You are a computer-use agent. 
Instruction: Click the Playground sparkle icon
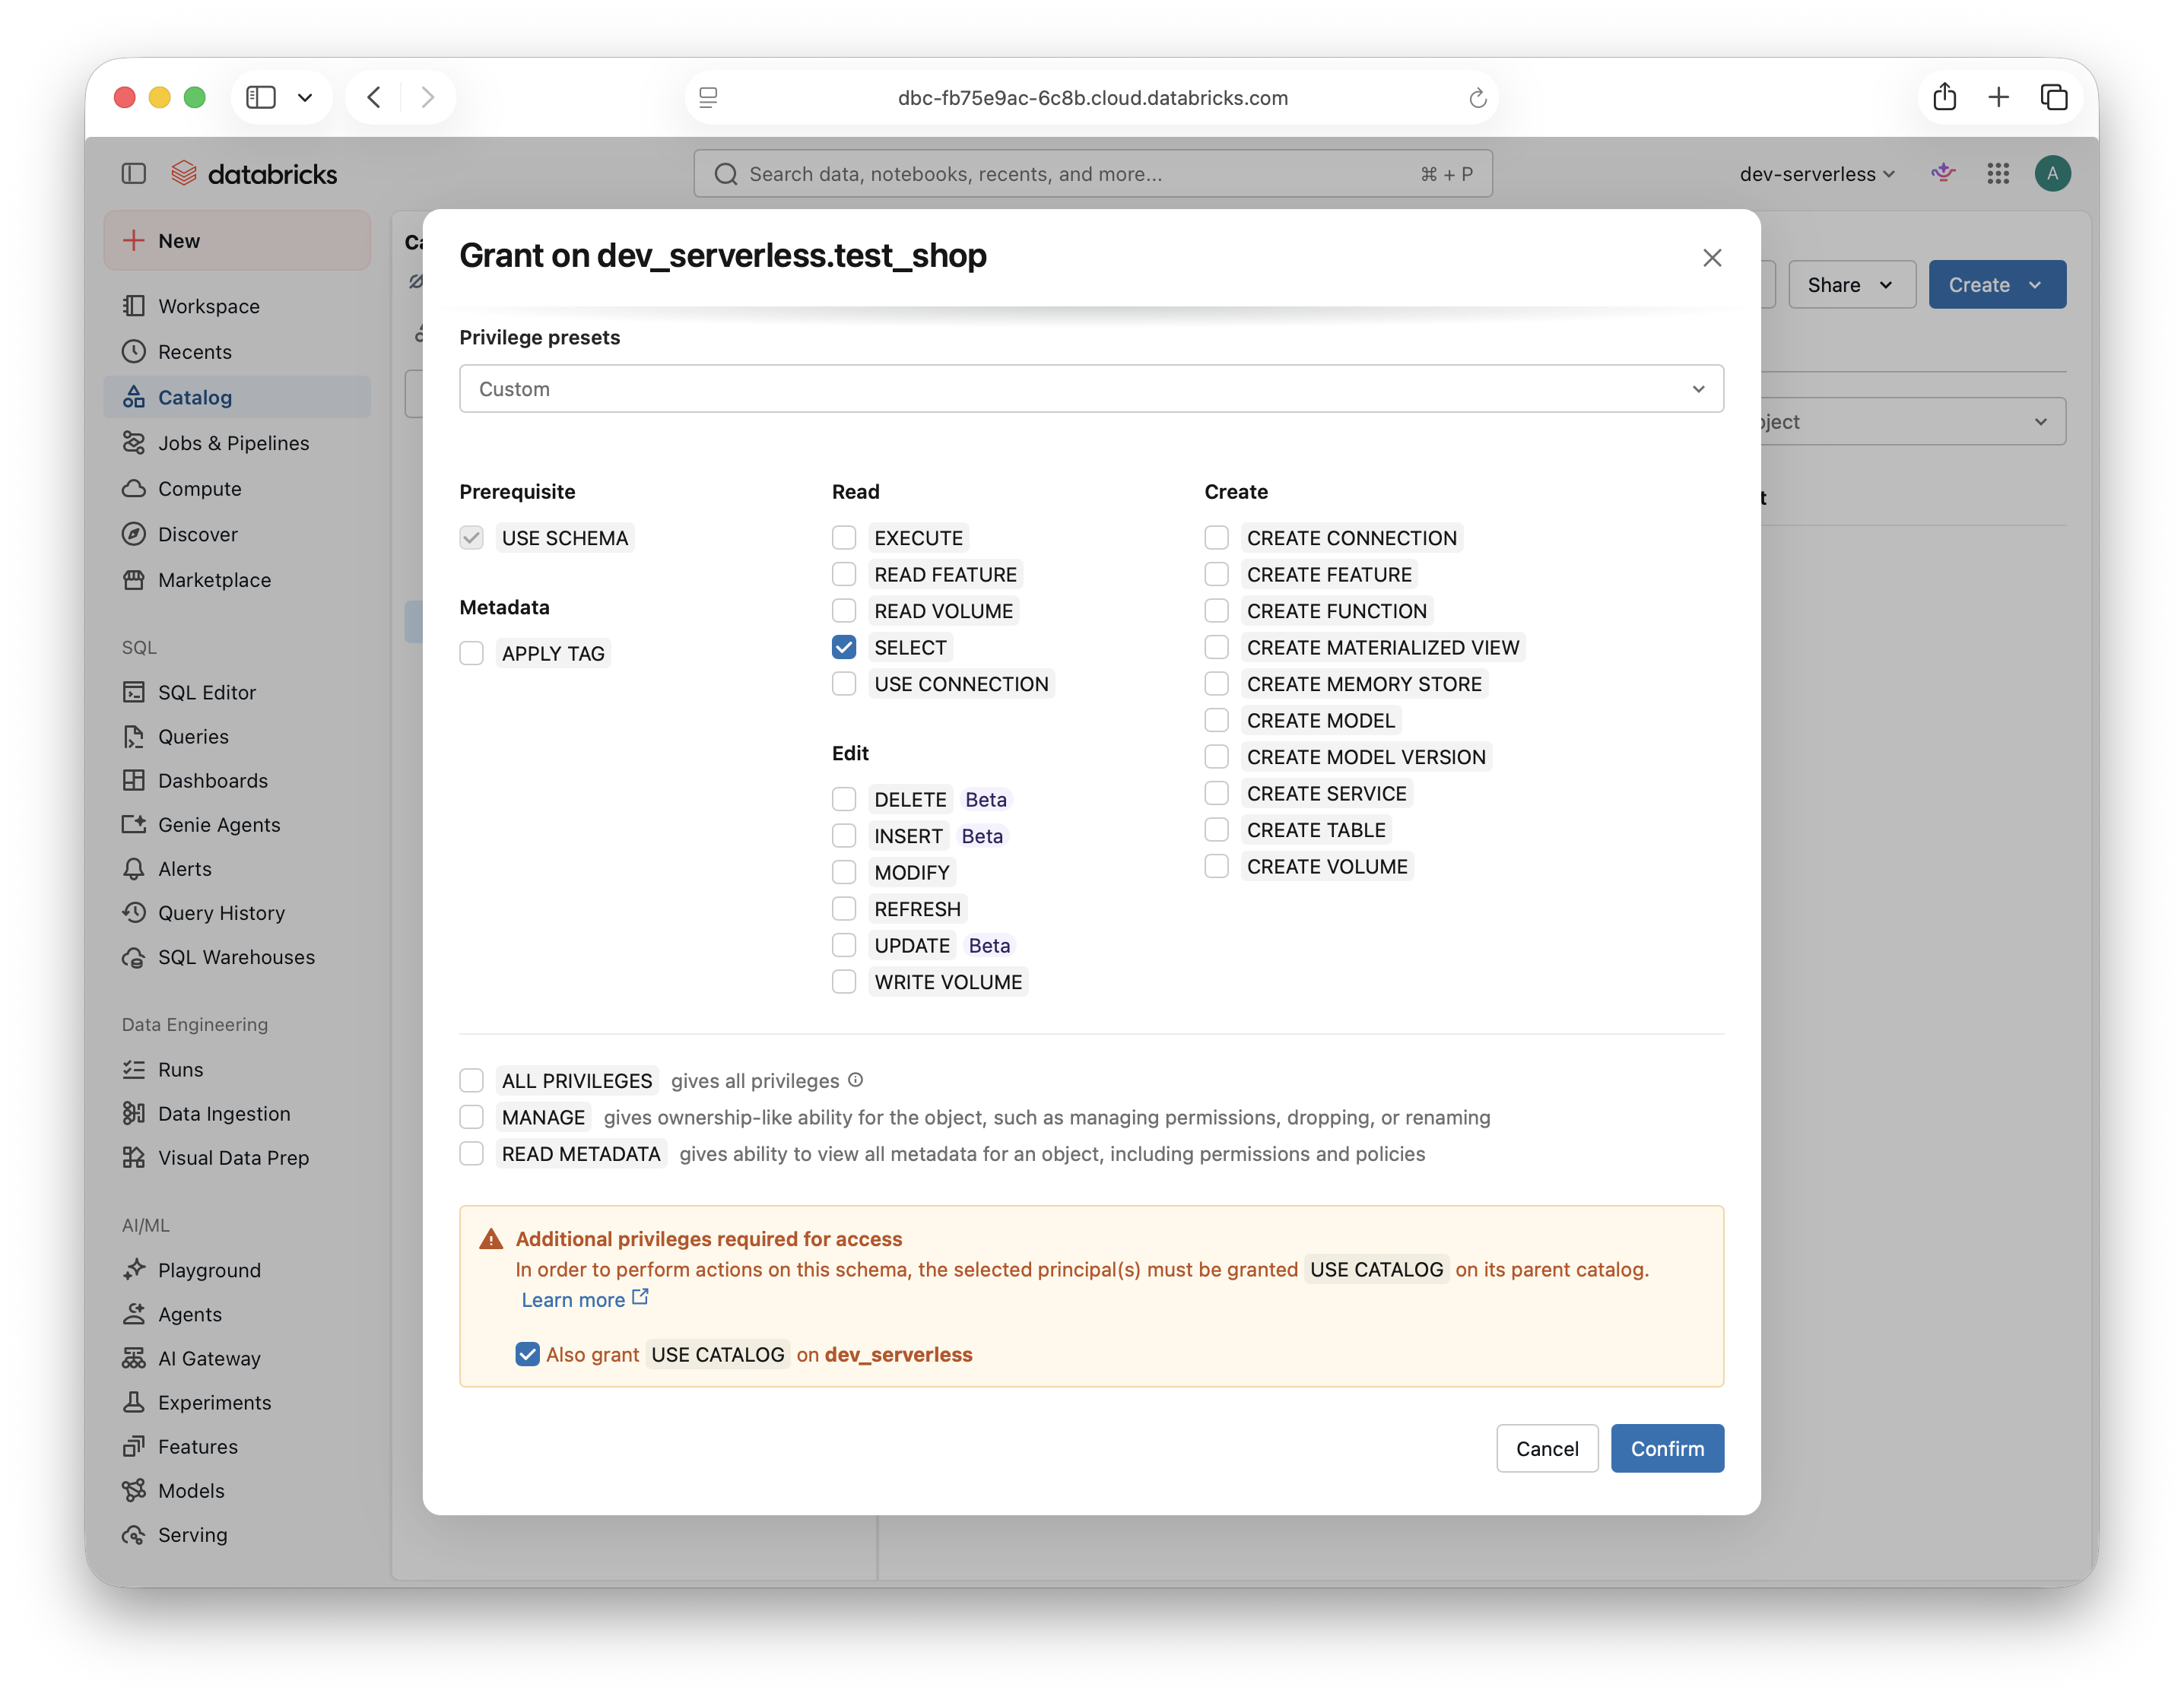tap(133, 1270)
